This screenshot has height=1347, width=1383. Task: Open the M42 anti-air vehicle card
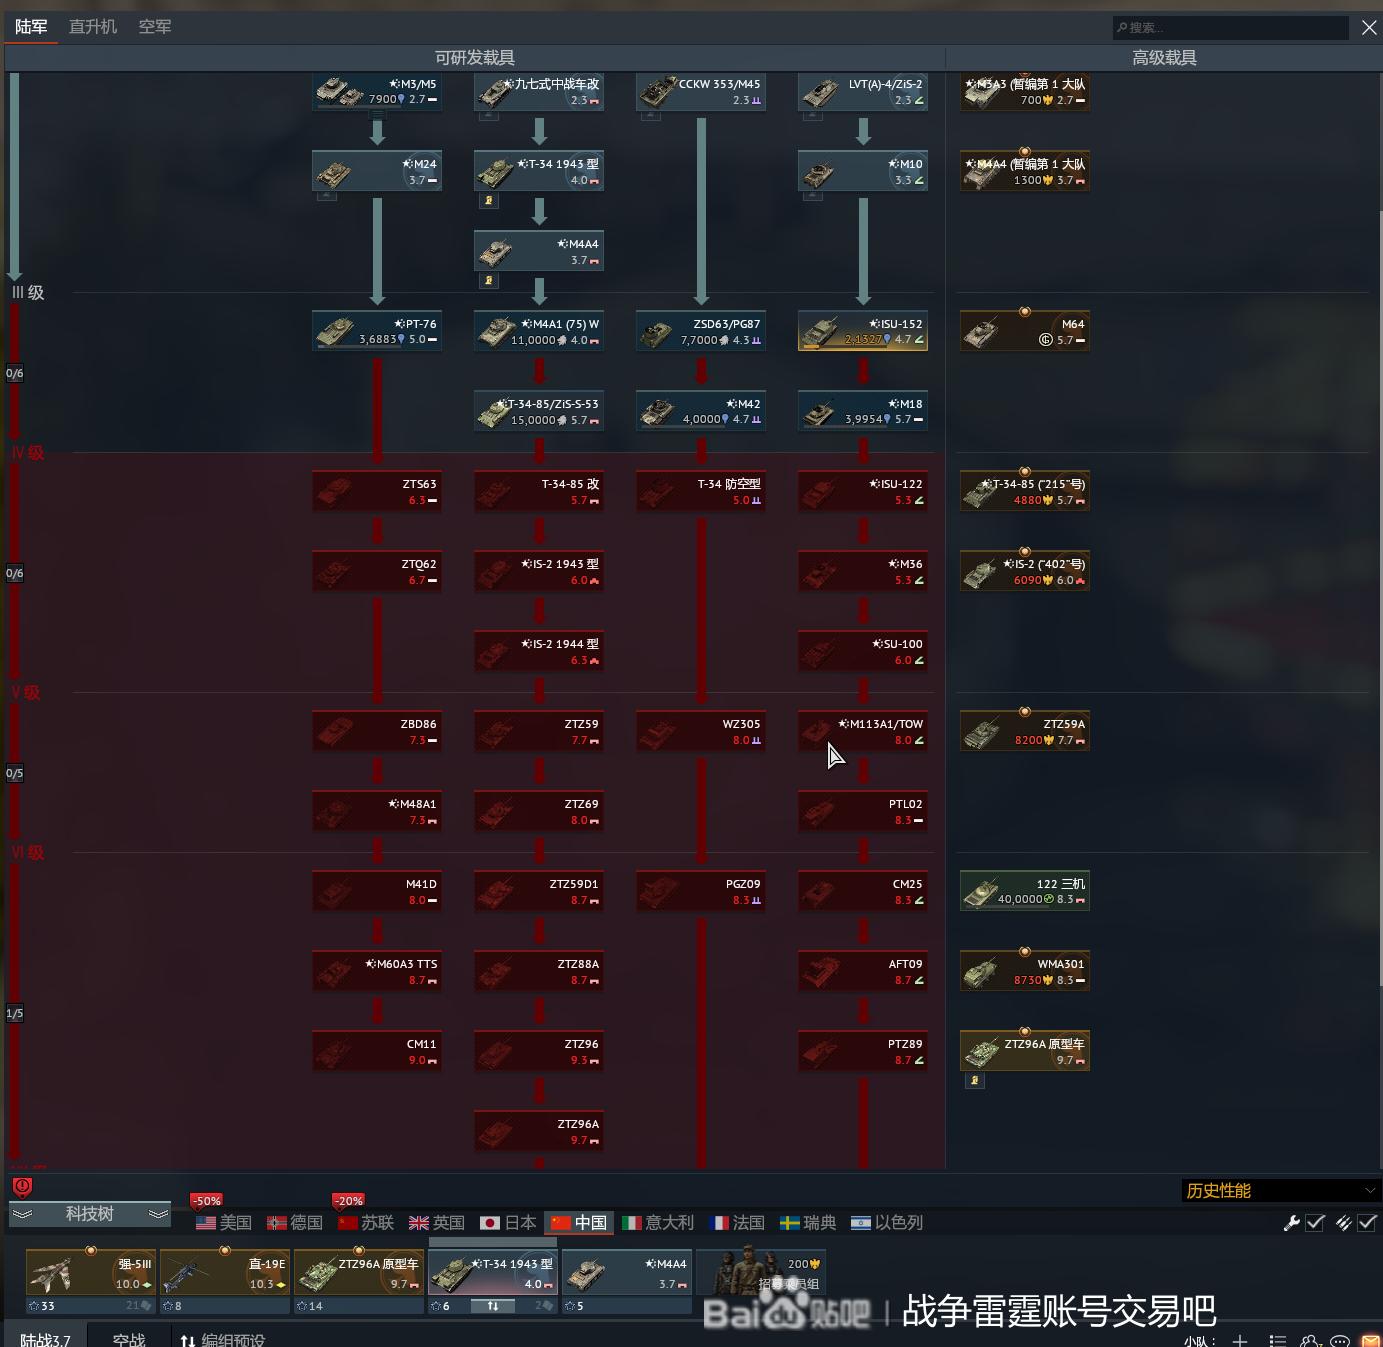click(701, 411)
